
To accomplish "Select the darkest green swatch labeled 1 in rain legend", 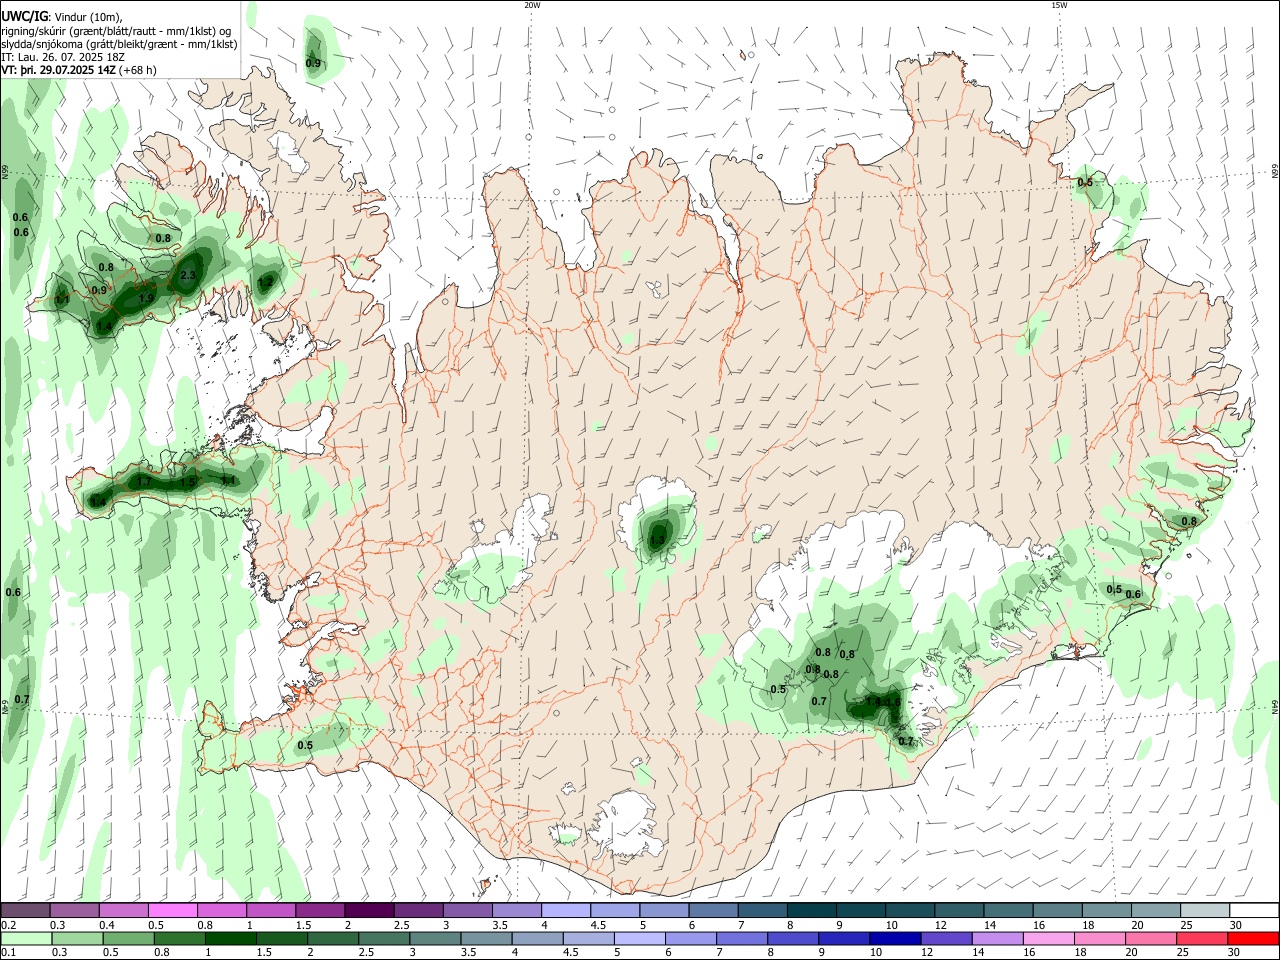I will pos(229,938).
